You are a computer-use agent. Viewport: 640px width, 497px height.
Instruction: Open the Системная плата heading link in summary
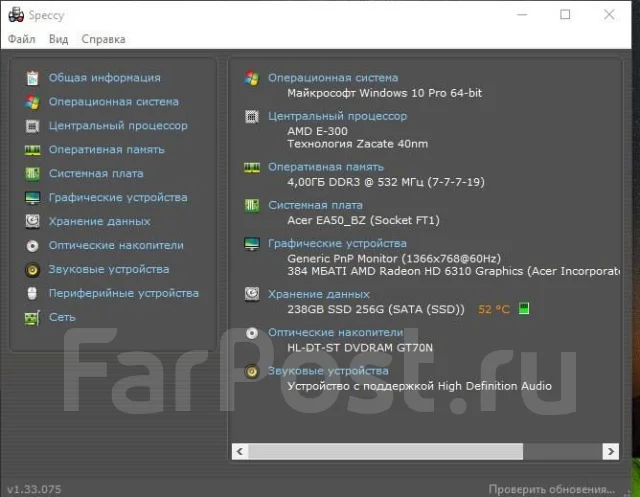tap(315, 205)
